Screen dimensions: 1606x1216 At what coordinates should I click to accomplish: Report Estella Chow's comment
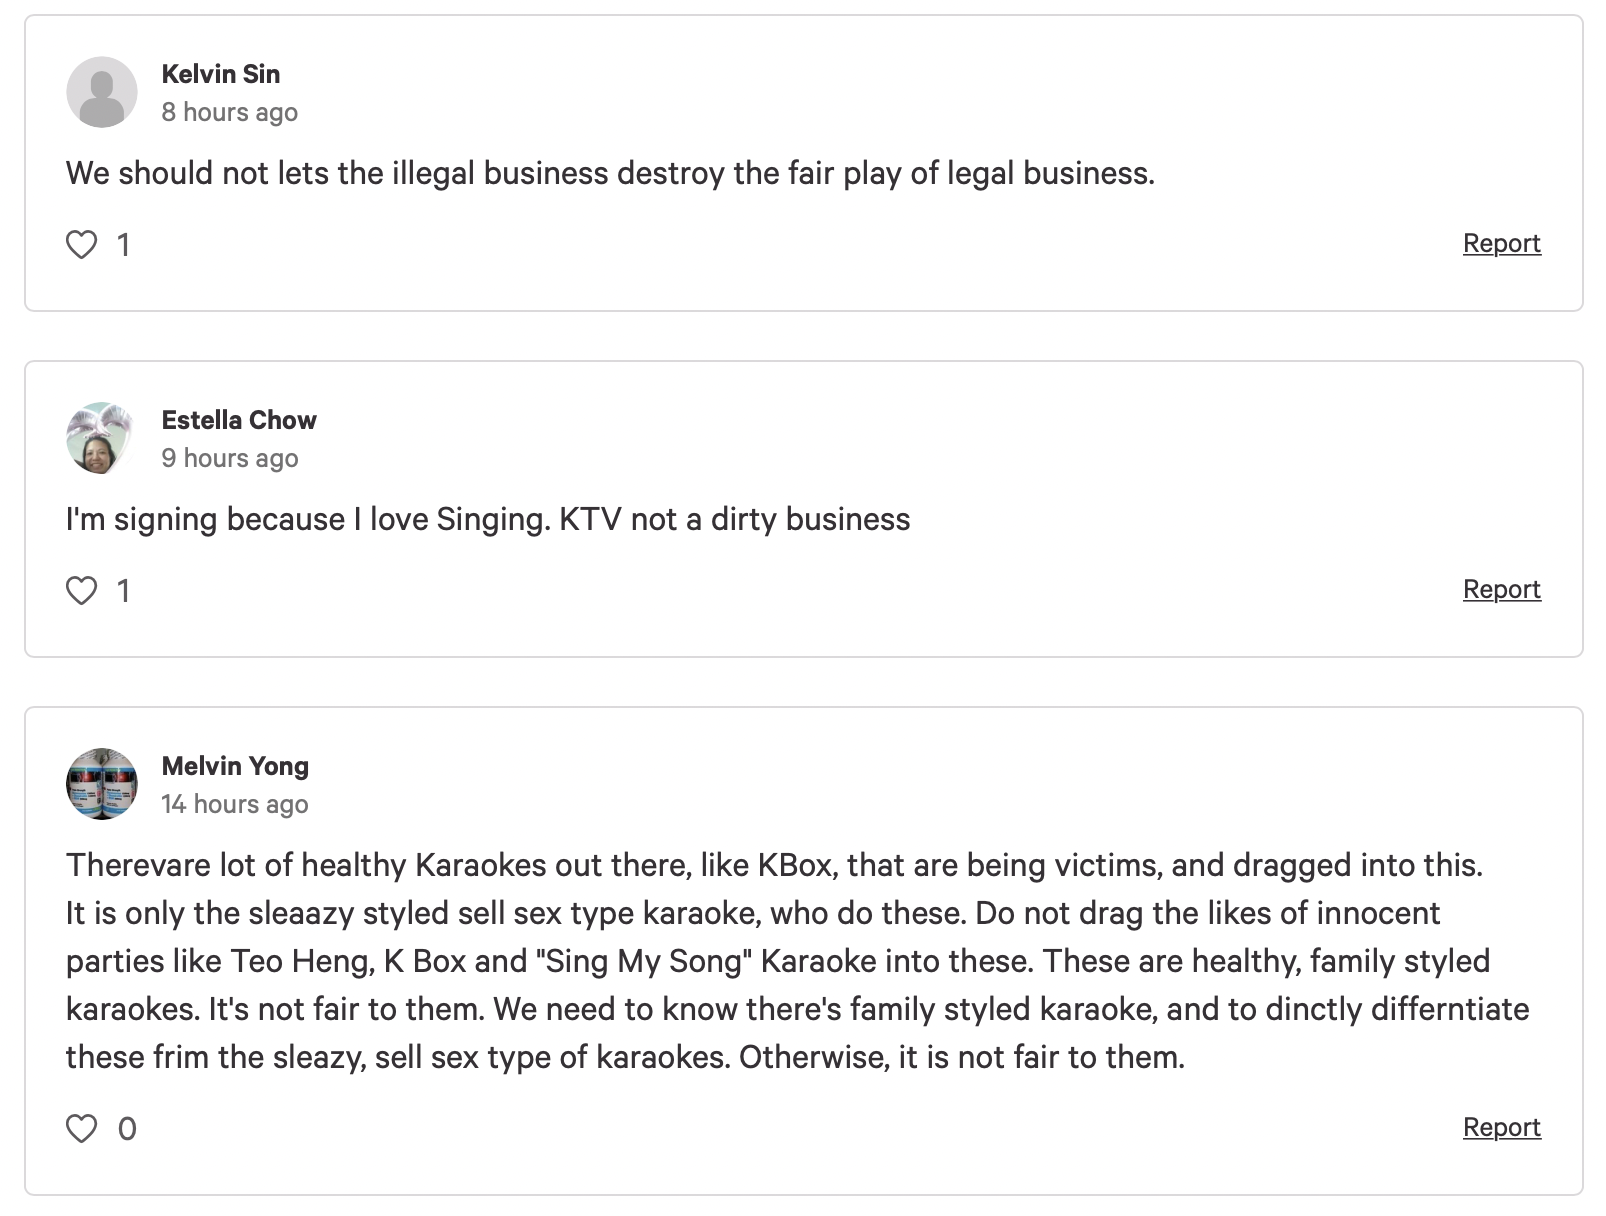[1501, 589]
